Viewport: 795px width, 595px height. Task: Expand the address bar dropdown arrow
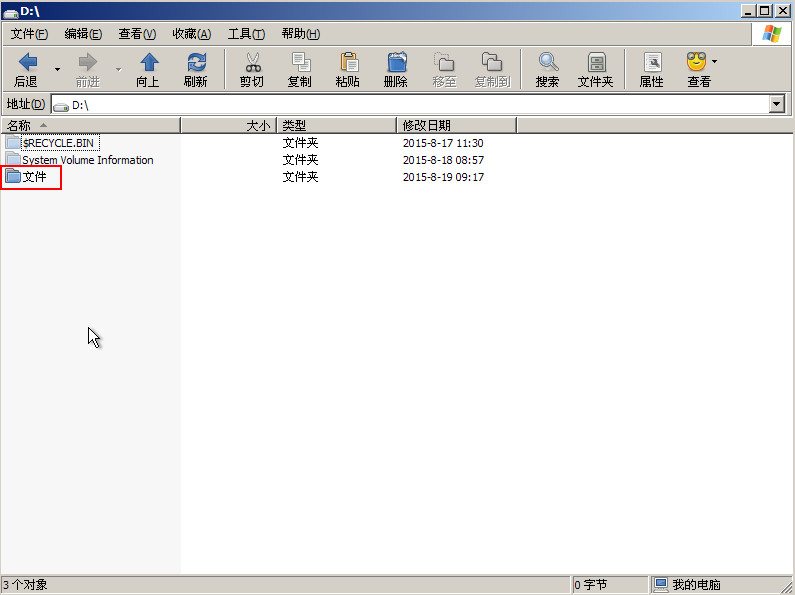(x=777, y=105)
